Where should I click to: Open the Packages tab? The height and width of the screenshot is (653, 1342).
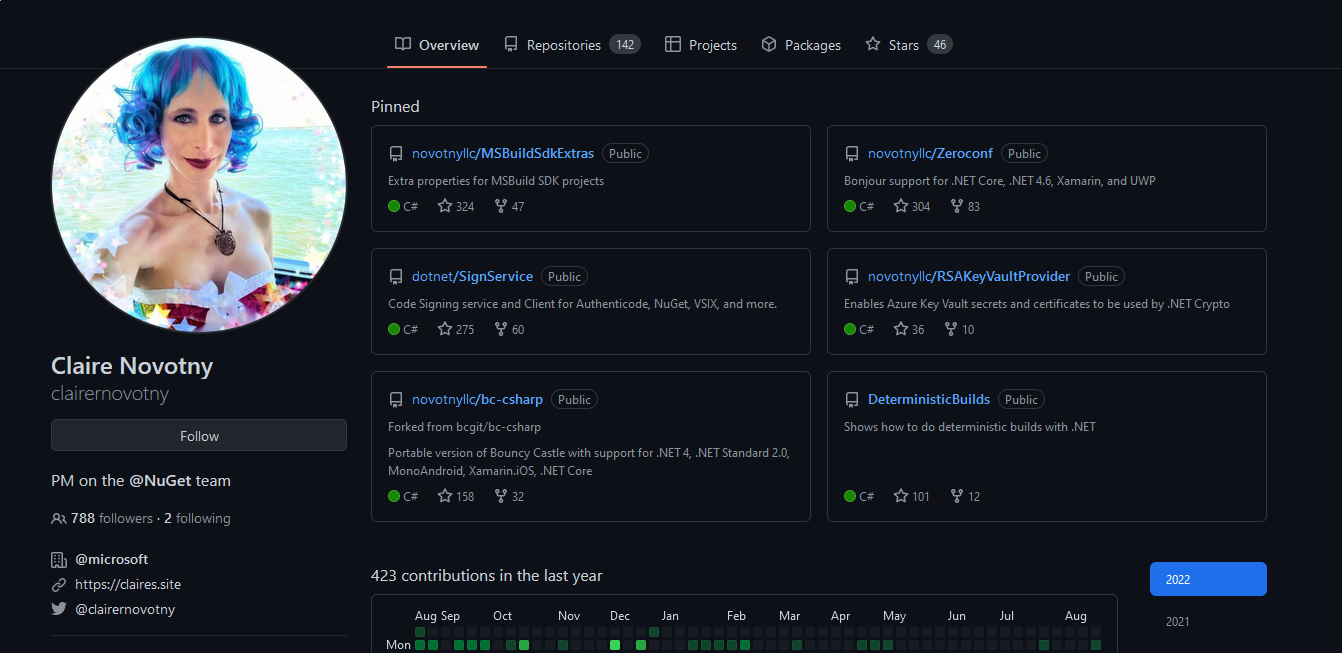801,45
